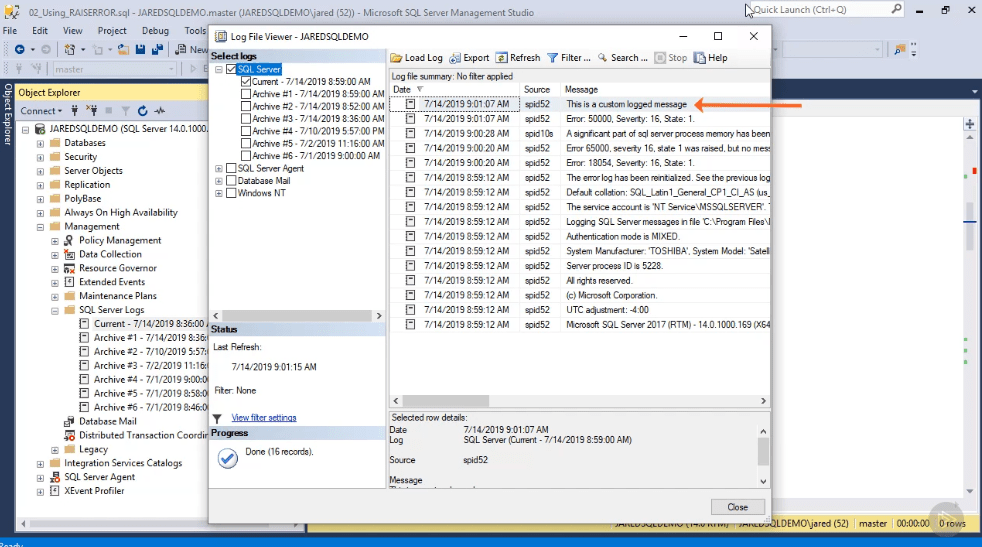The width and height of the screenshot is (982, 547).
Task: Check Archive #4 log checkbox
Action: [x=246, y=131]
